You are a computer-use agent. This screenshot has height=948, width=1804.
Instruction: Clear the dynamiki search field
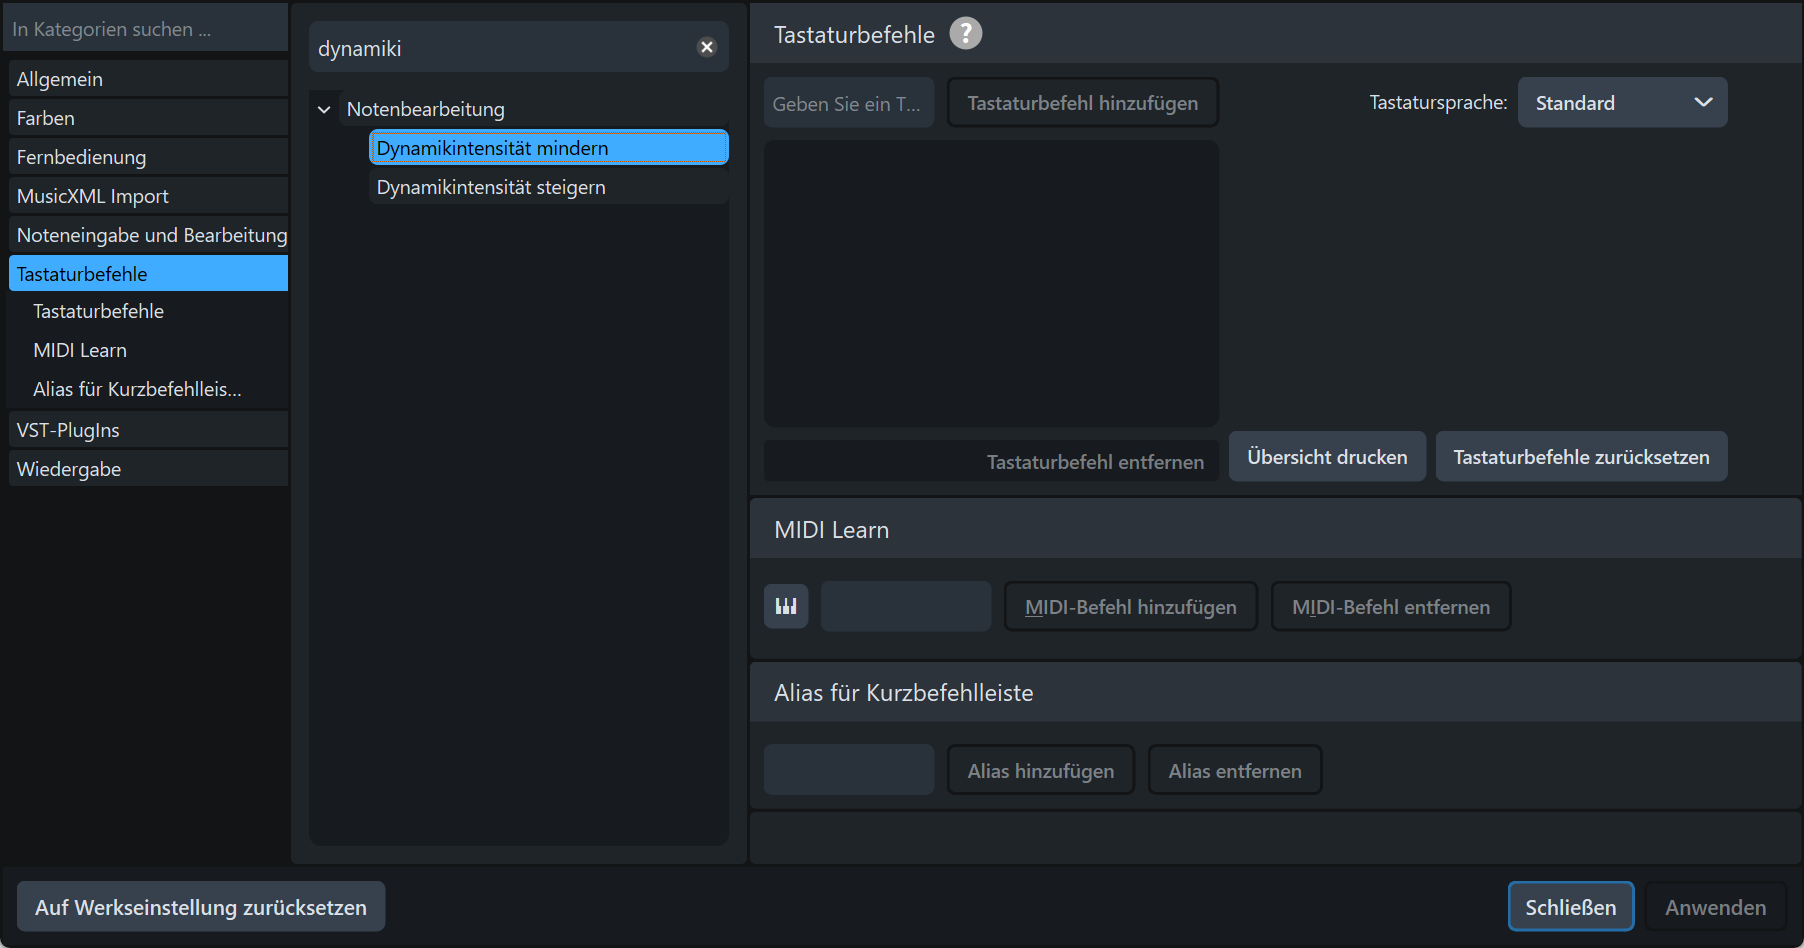point(707,47)
